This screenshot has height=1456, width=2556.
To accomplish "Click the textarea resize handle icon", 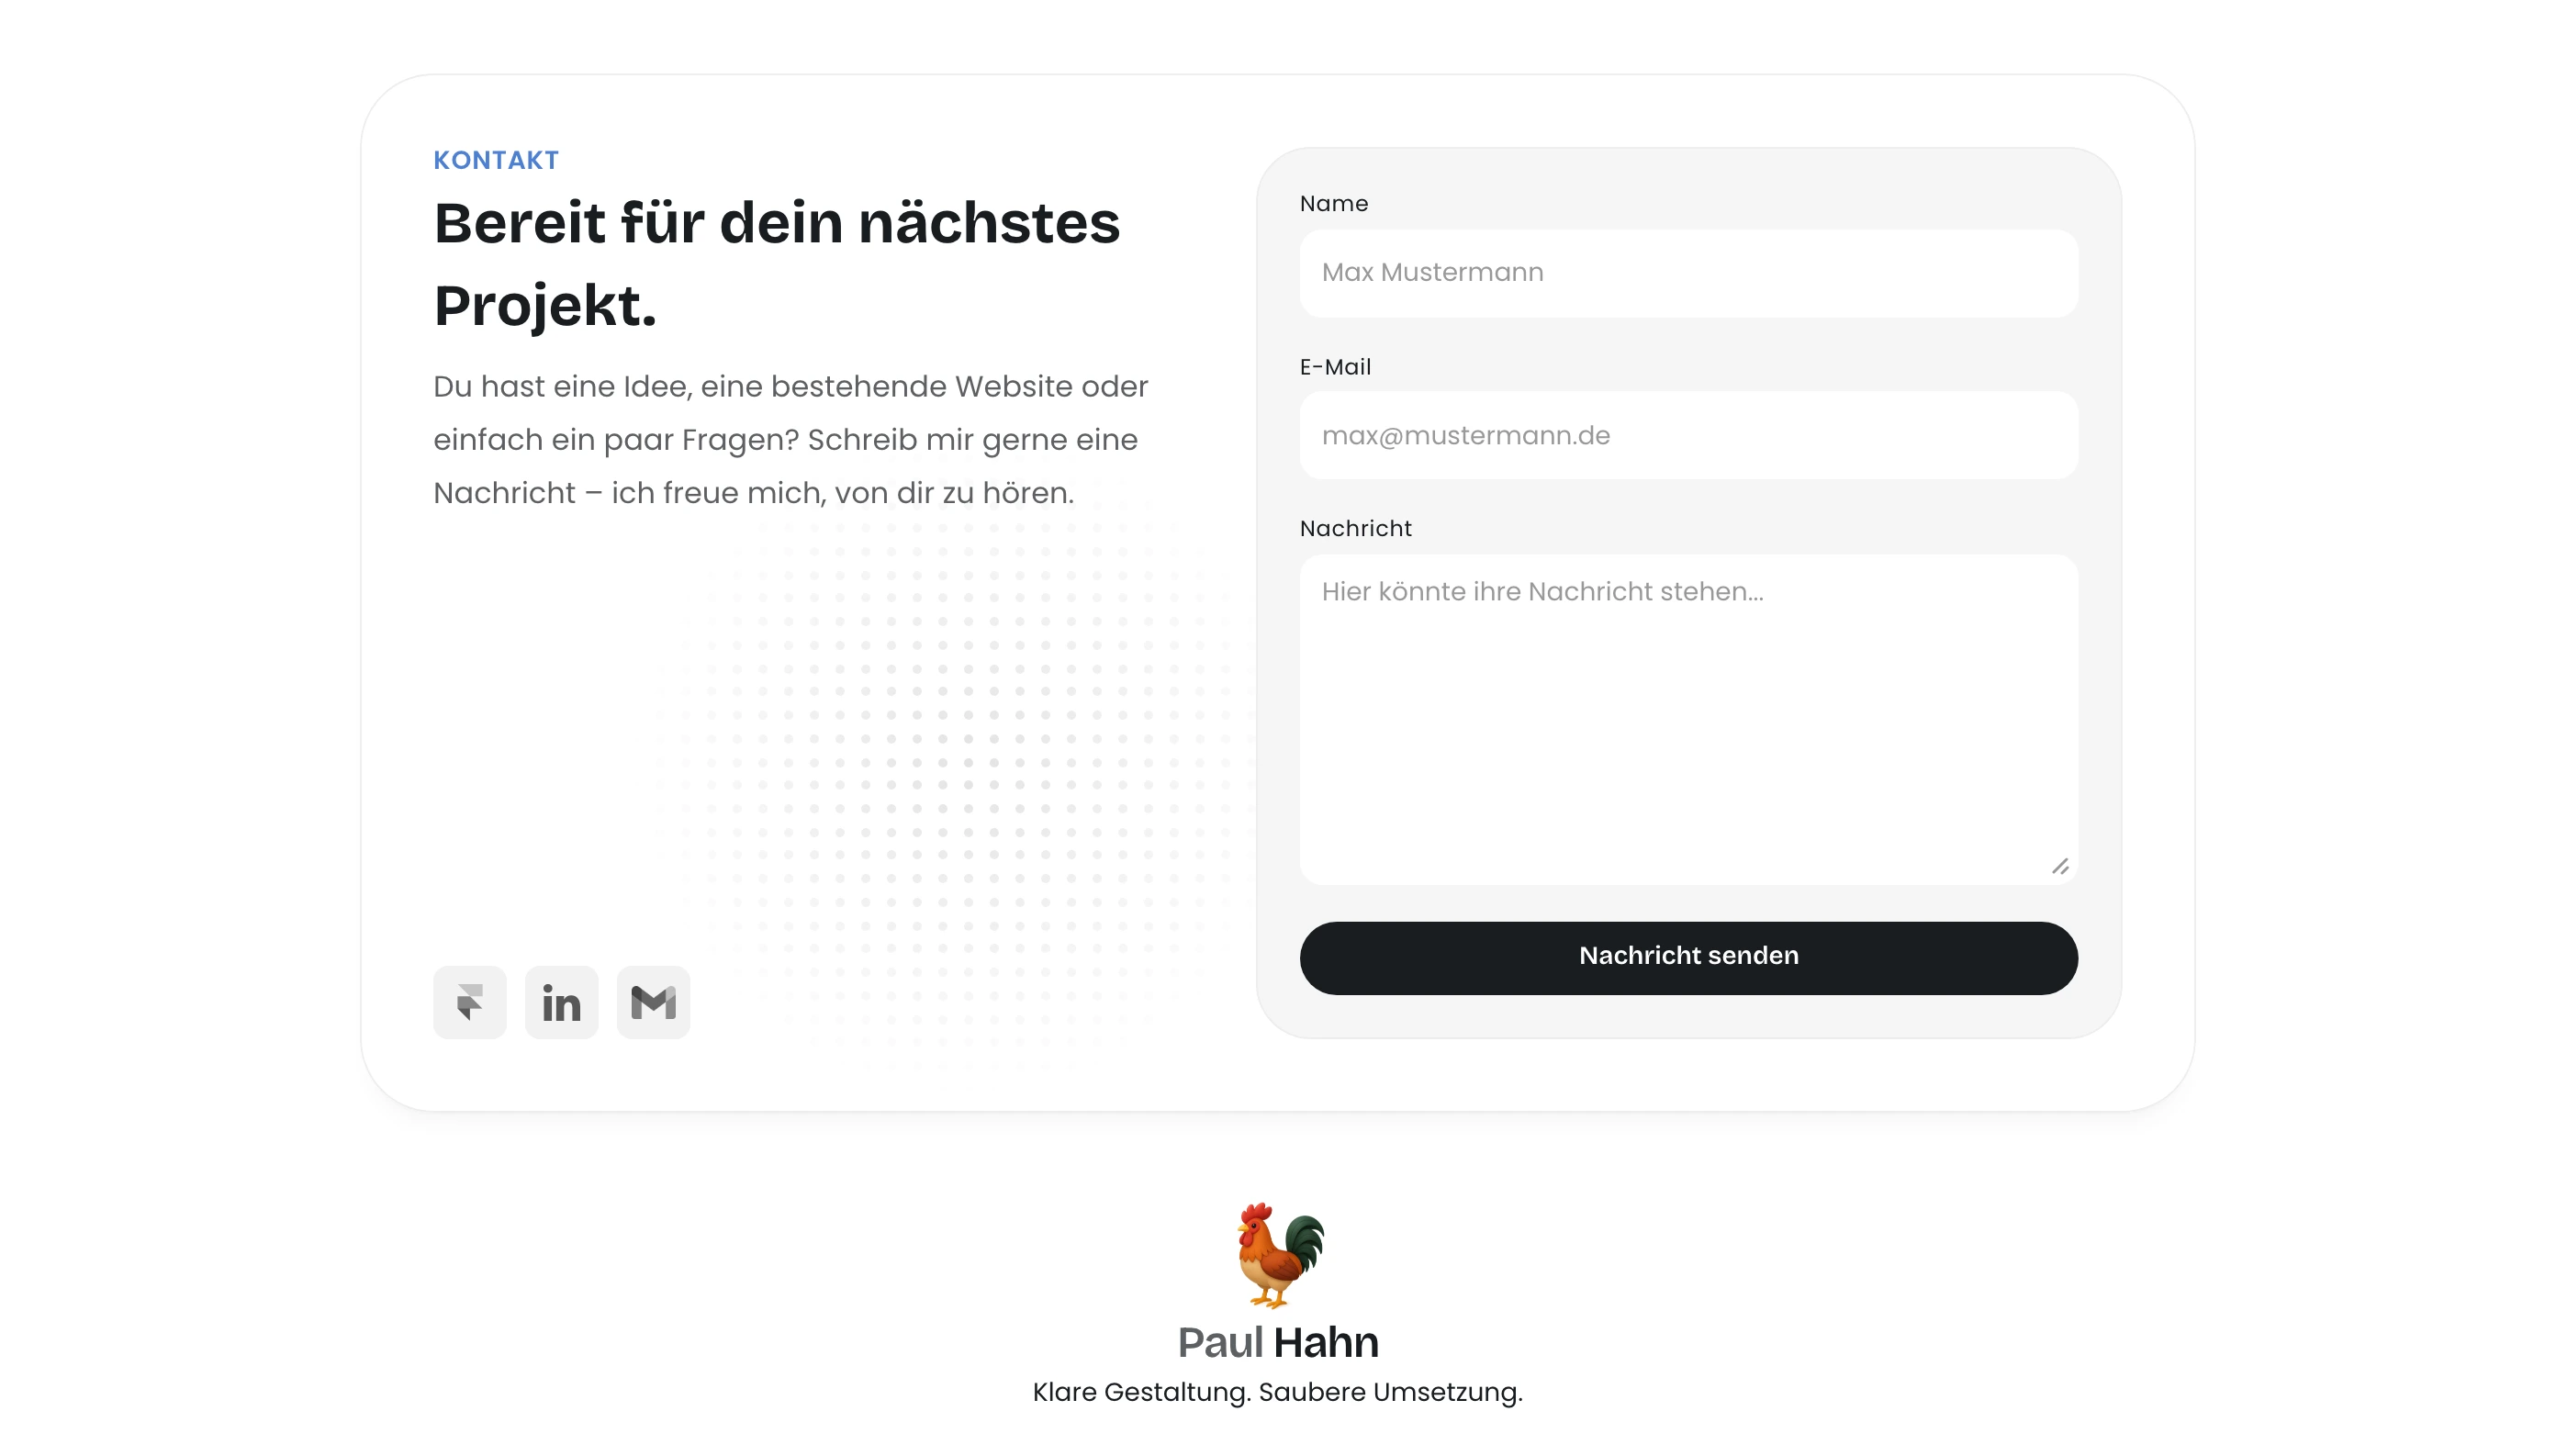I will pos(2060,866).
